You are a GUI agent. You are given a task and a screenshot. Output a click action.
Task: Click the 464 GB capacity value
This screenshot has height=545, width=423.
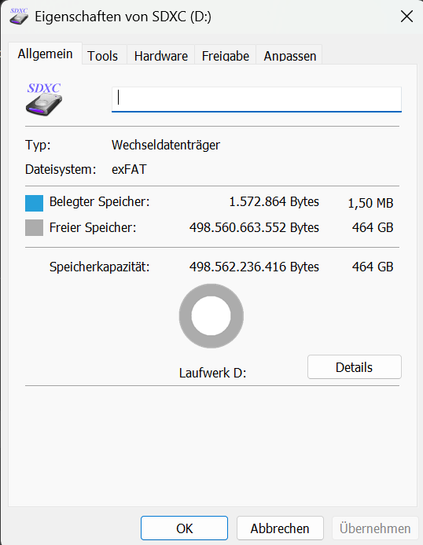click(x=373, y=267)
